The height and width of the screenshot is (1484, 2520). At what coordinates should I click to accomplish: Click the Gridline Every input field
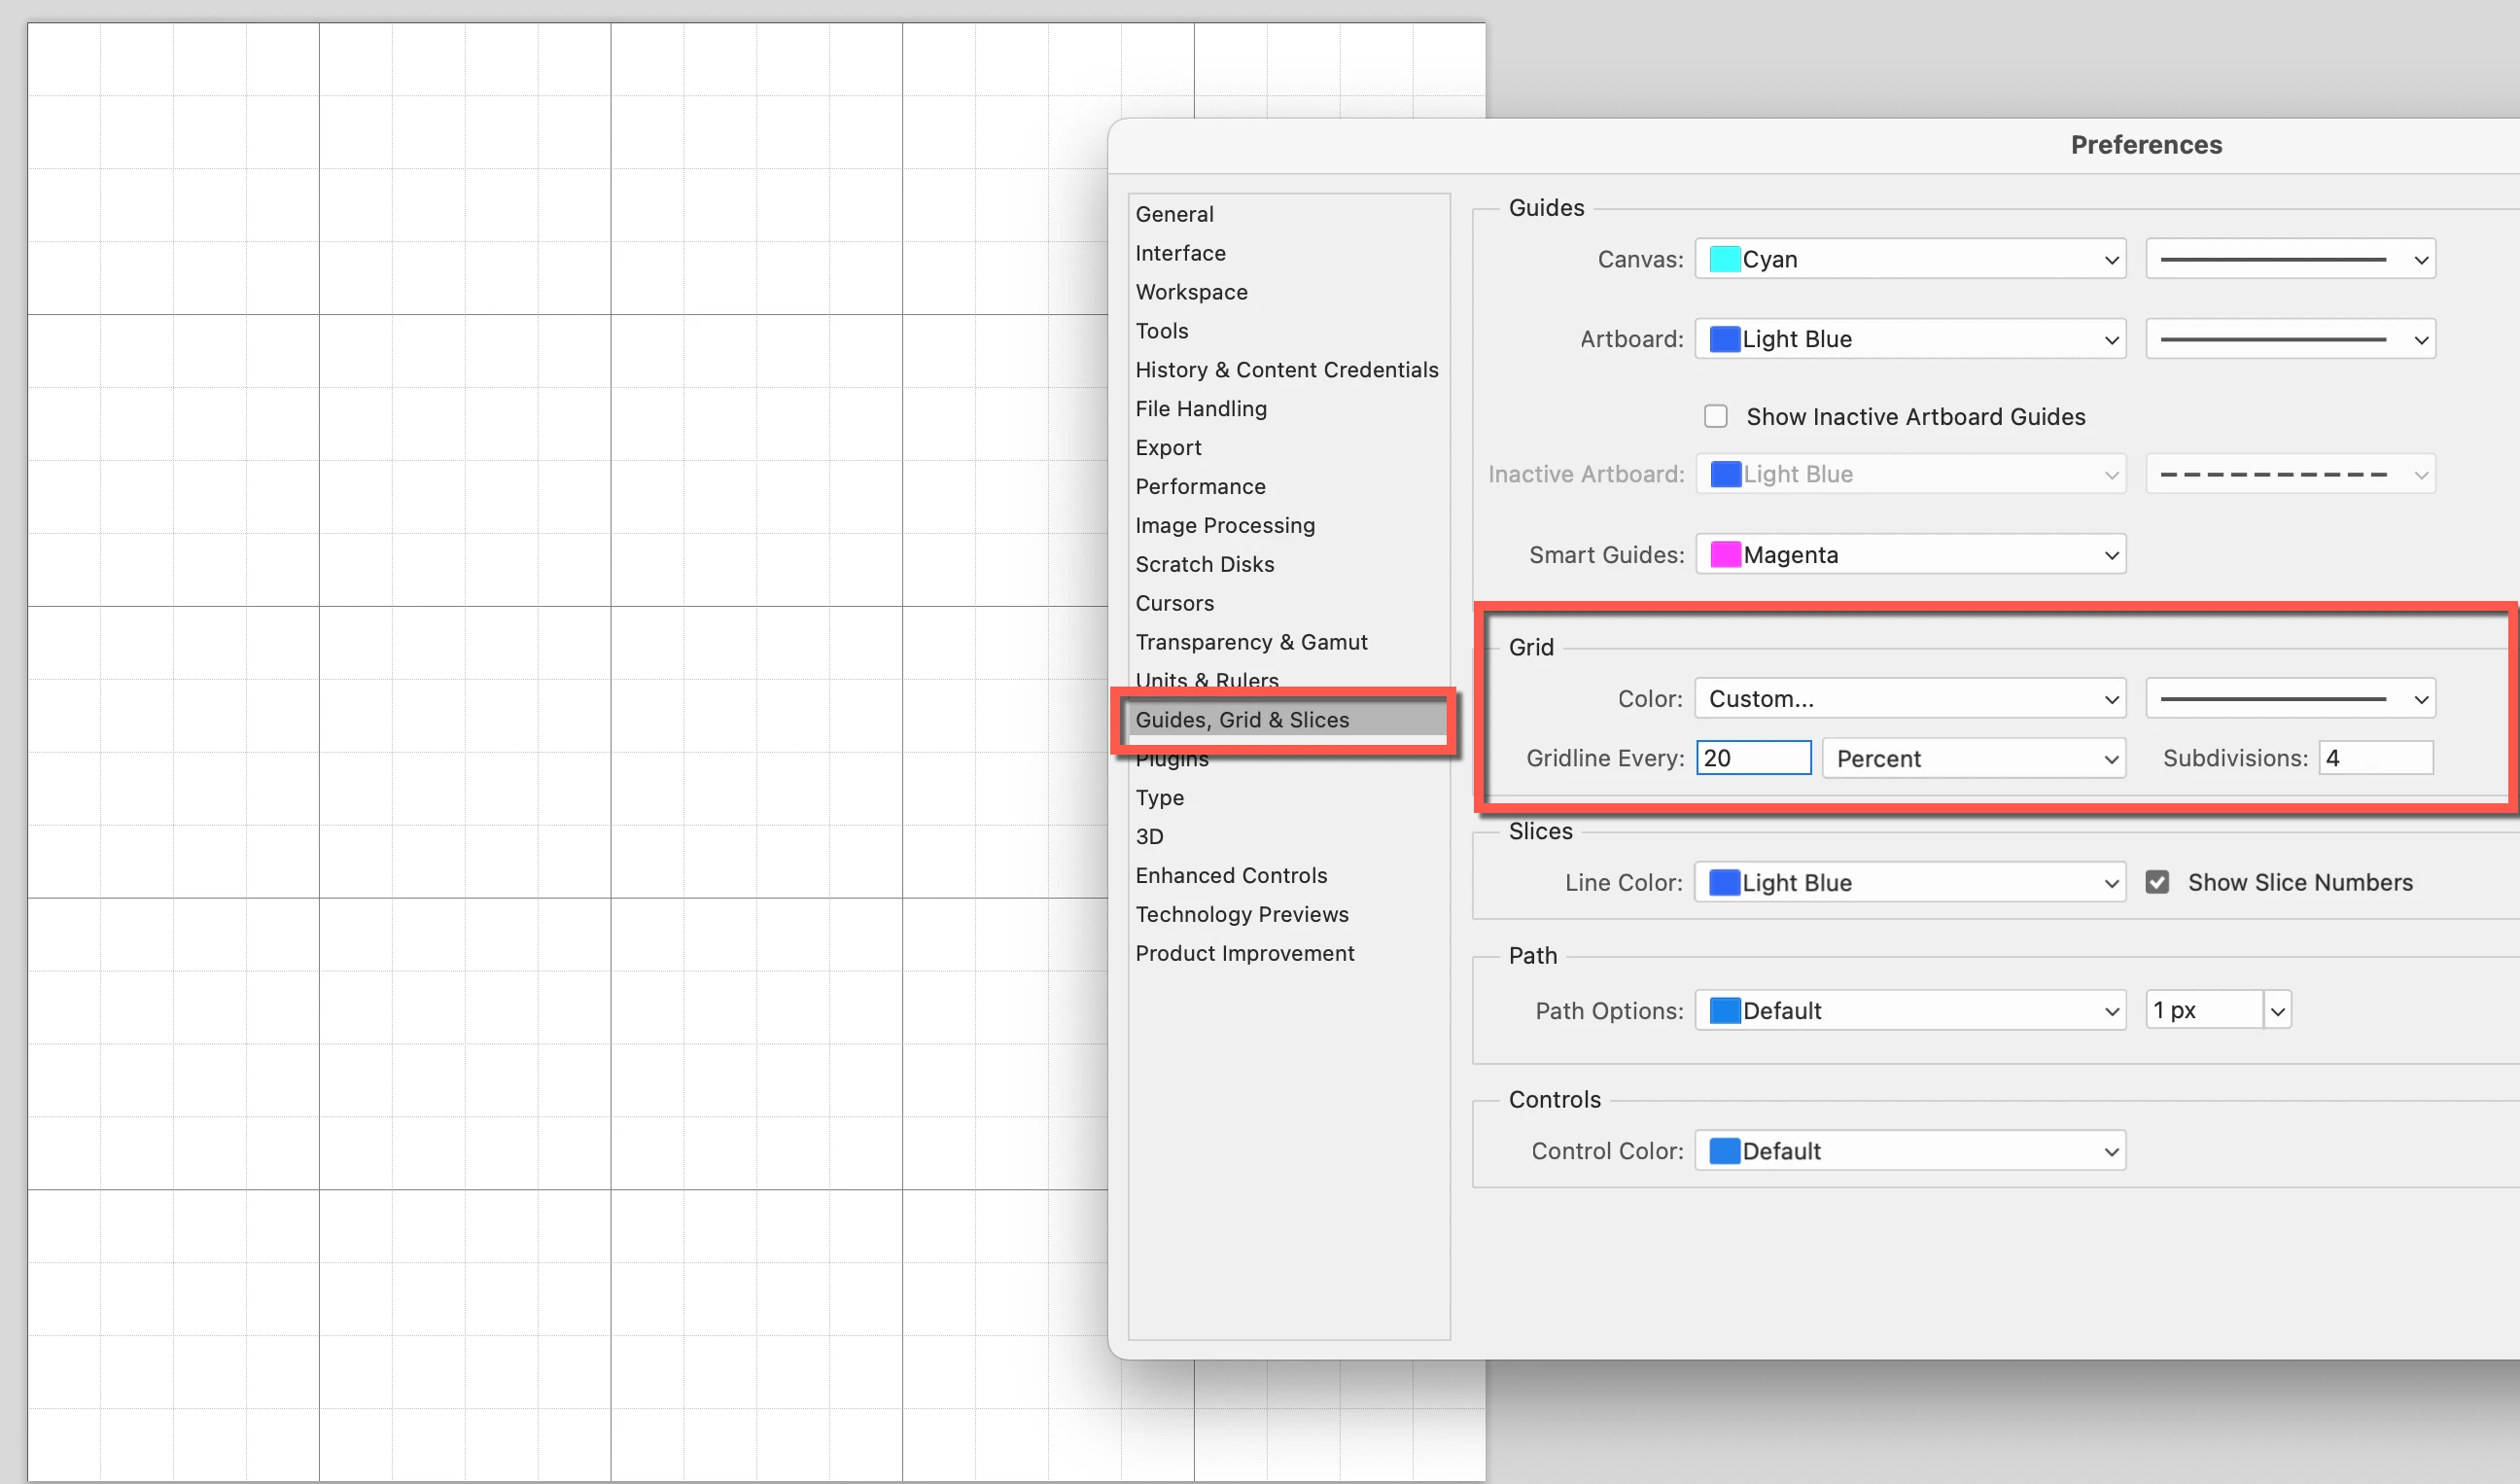pyautogui.click(x=1753, y=758)
